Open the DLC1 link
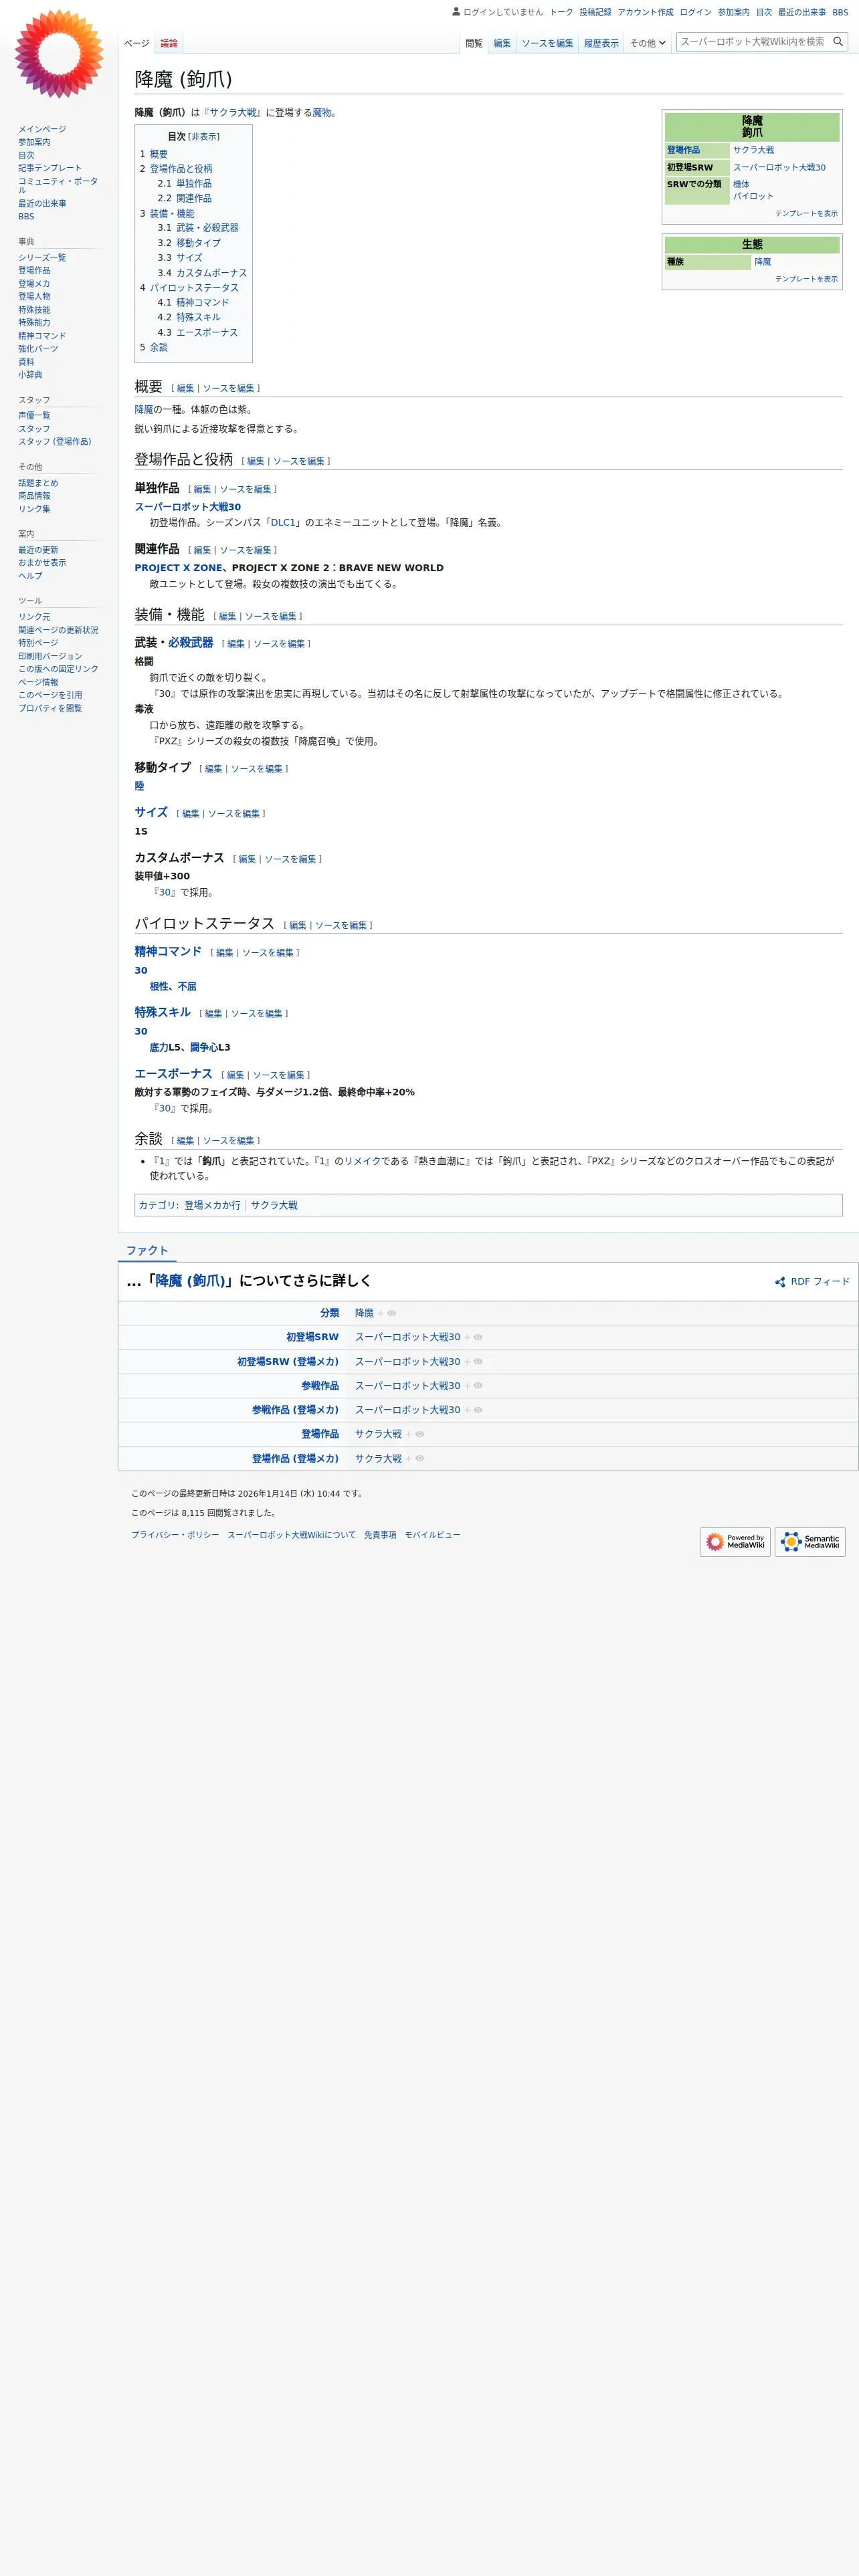Screen dimensions: 859x2576 click(283, 523)
